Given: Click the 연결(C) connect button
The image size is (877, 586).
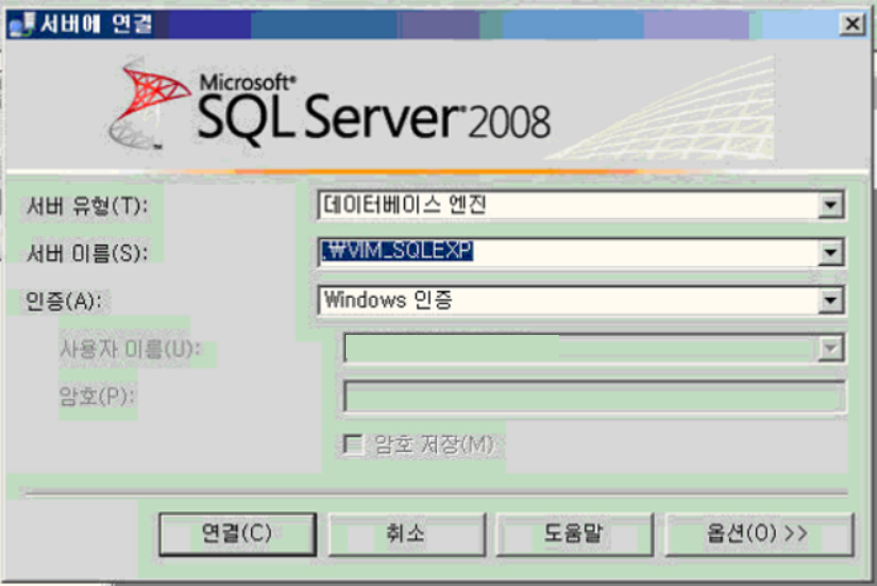Looking at the screenshot, I should pos(238,534).
